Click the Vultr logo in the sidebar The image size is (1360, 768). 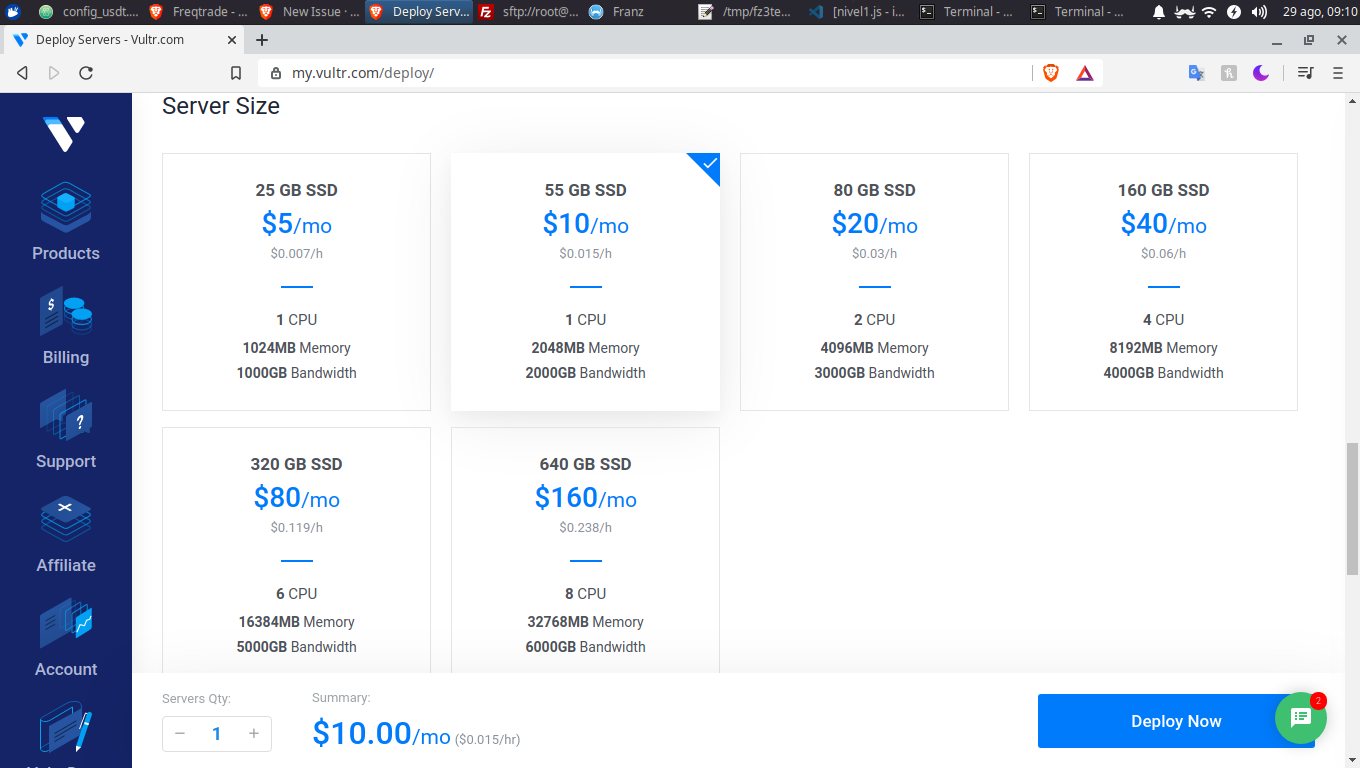click(x=64, y=134)
